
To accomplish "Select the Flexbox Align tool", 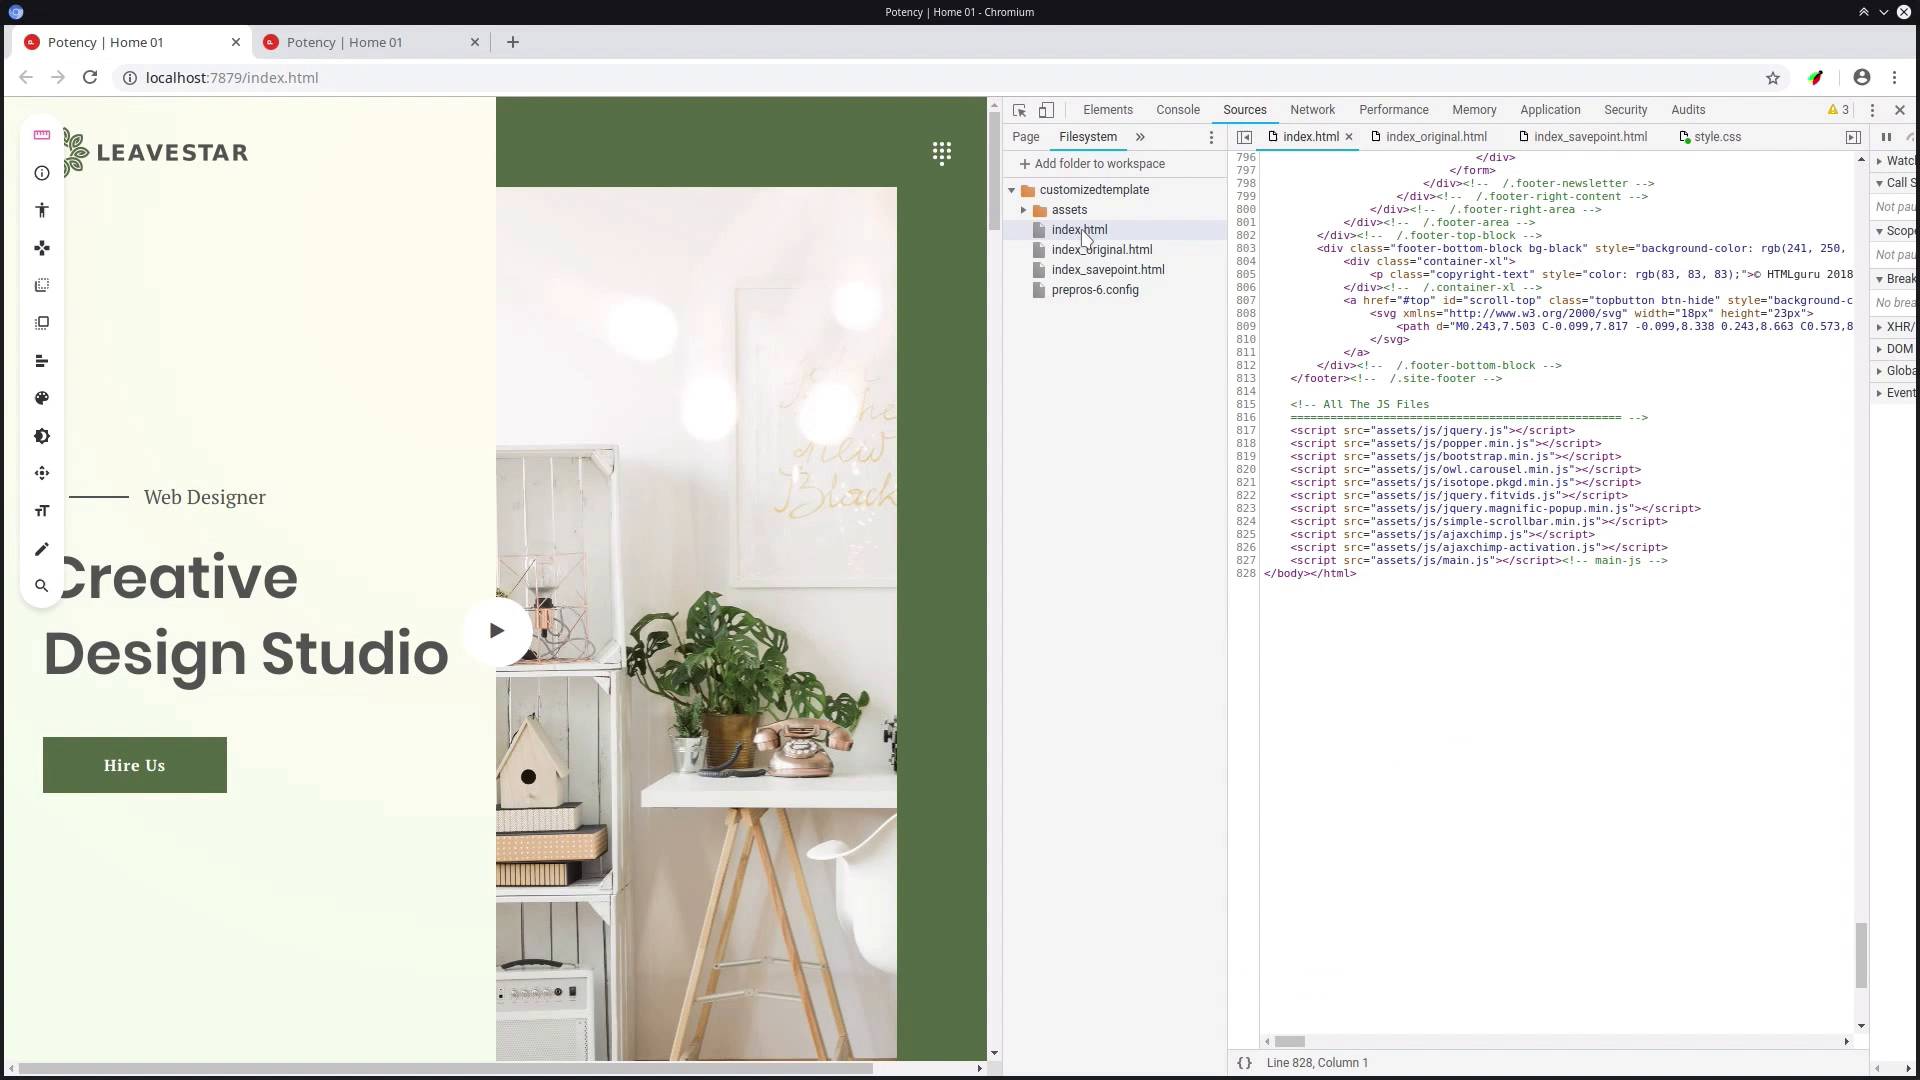I will tap(42, 361).
